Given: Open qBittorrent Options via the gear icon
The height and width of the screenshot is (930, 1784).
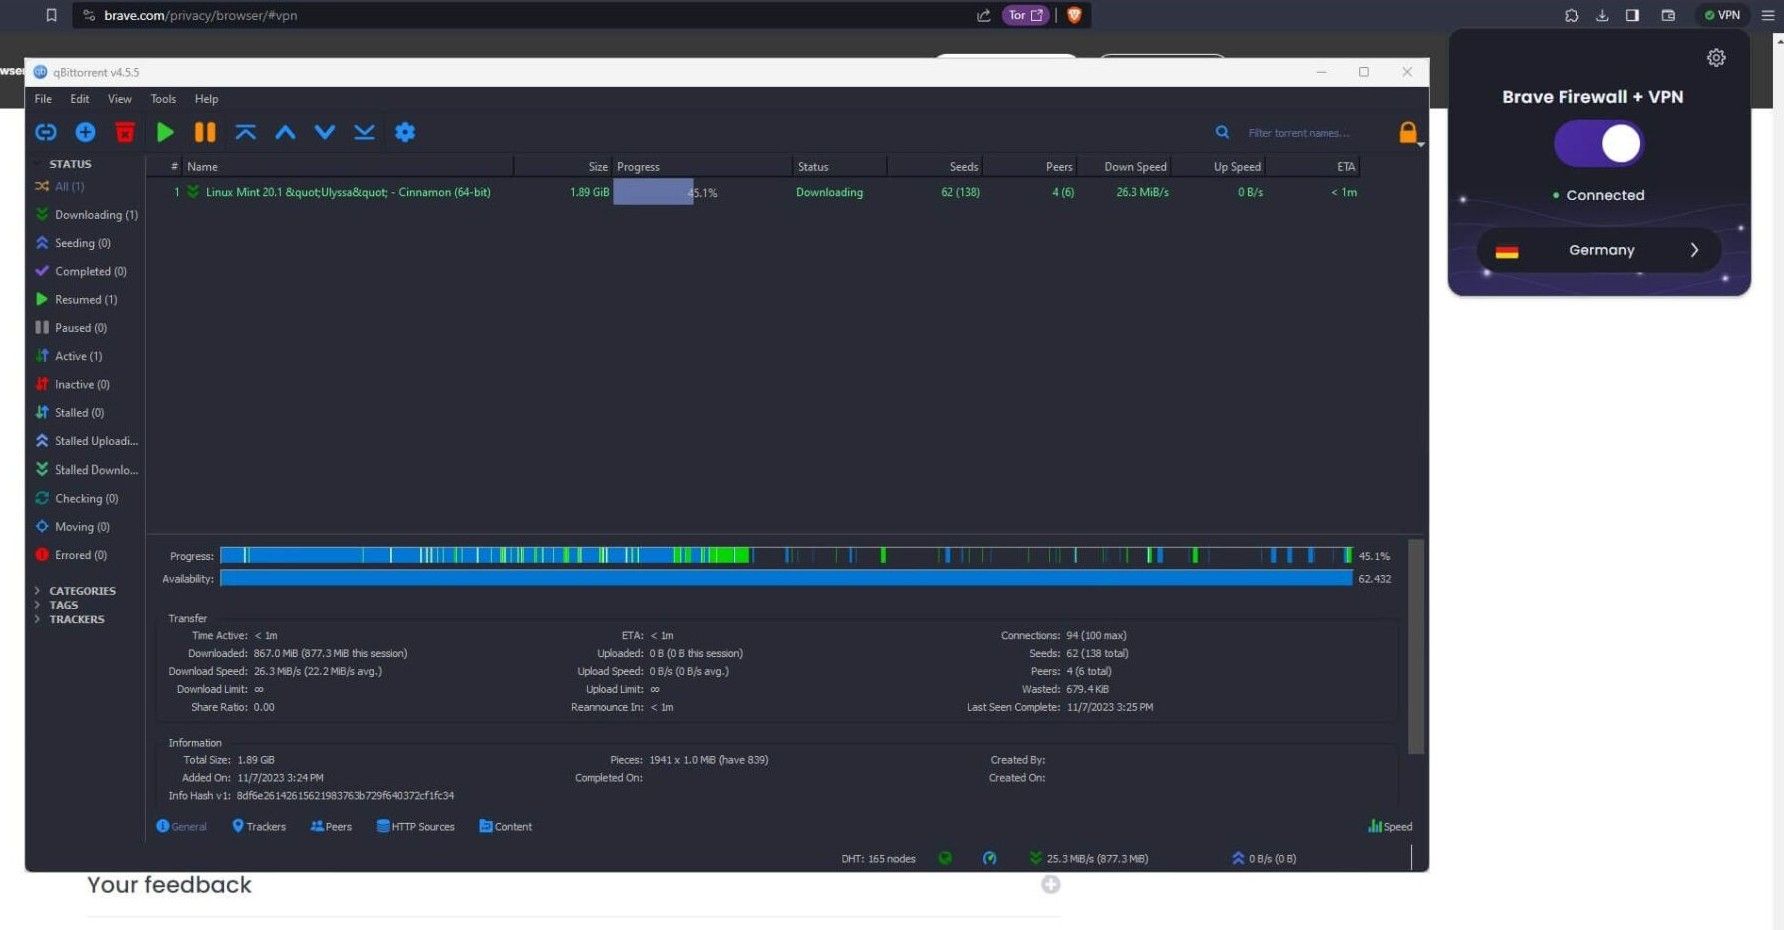Looking at the screenshot, I should point(405,131).
